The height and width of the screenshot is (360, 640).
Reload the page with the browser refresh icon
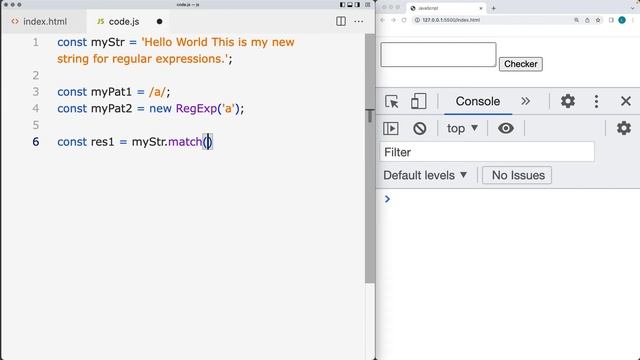404,20
